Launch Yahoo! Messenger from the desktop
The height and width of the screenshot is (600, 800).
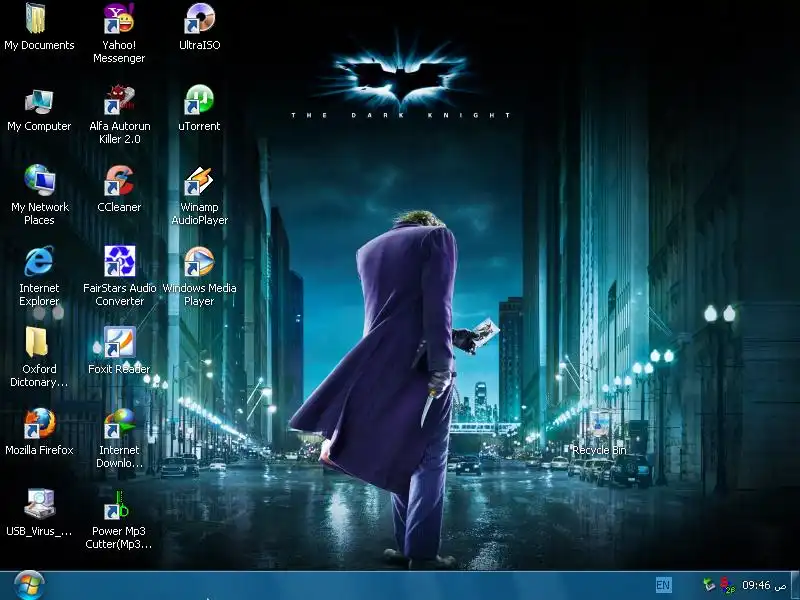tap(119, 18)
